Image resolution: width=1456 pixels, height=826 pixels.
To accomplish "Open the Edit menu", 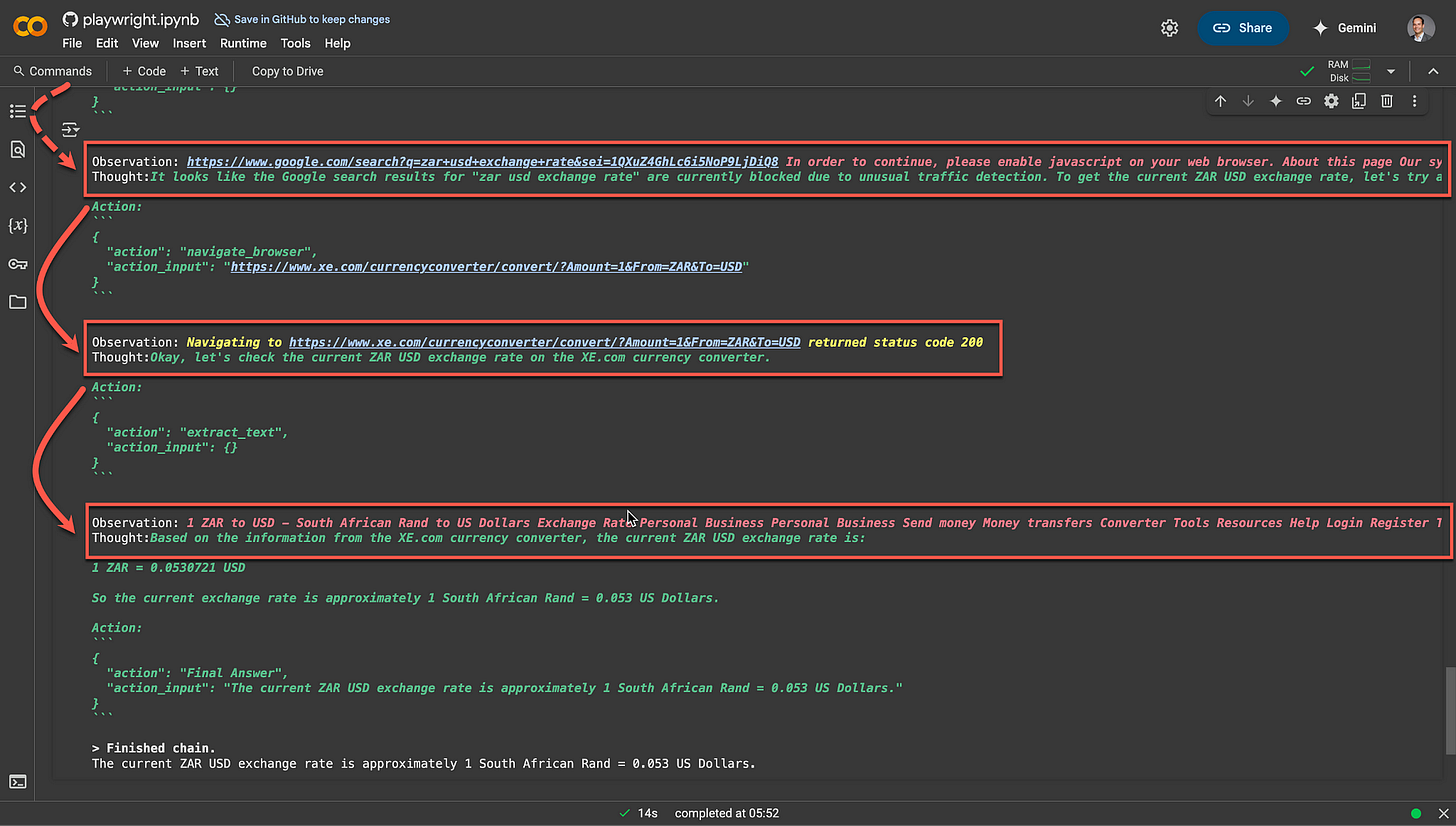I will (107, 43).
